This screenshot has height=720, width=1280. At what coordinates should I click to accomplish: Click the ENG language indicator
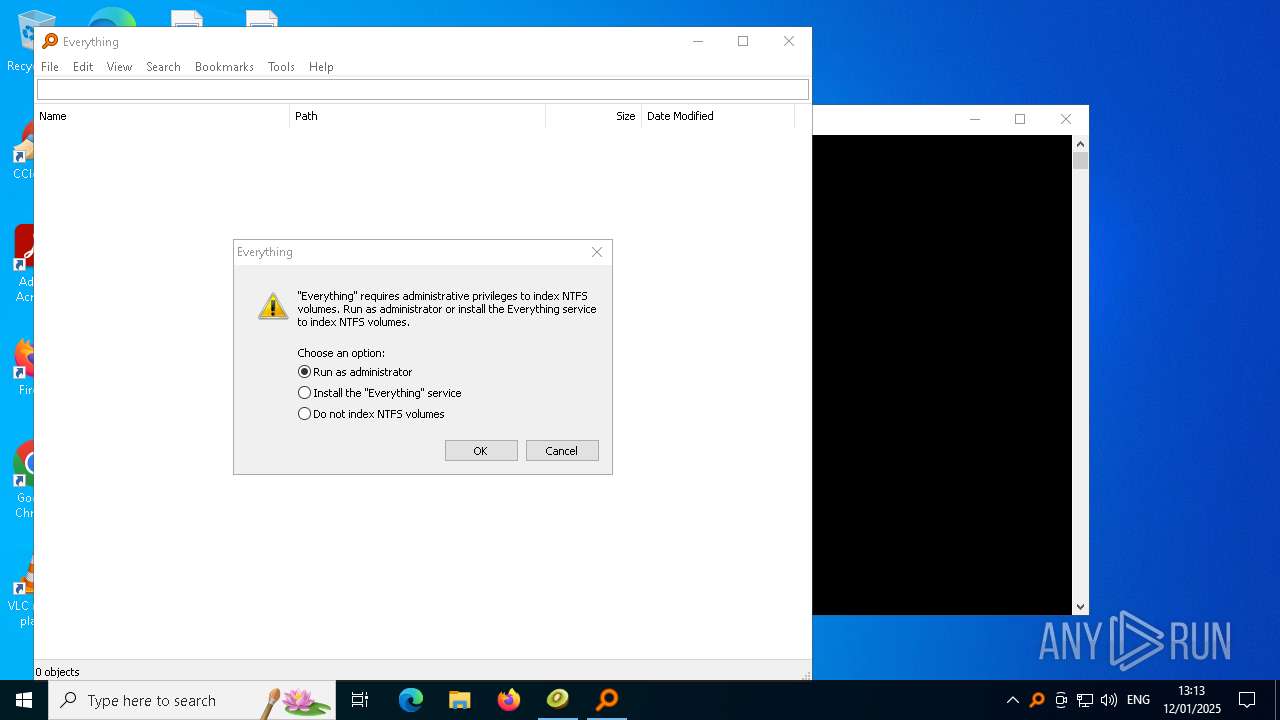[x=1138, y=700]
